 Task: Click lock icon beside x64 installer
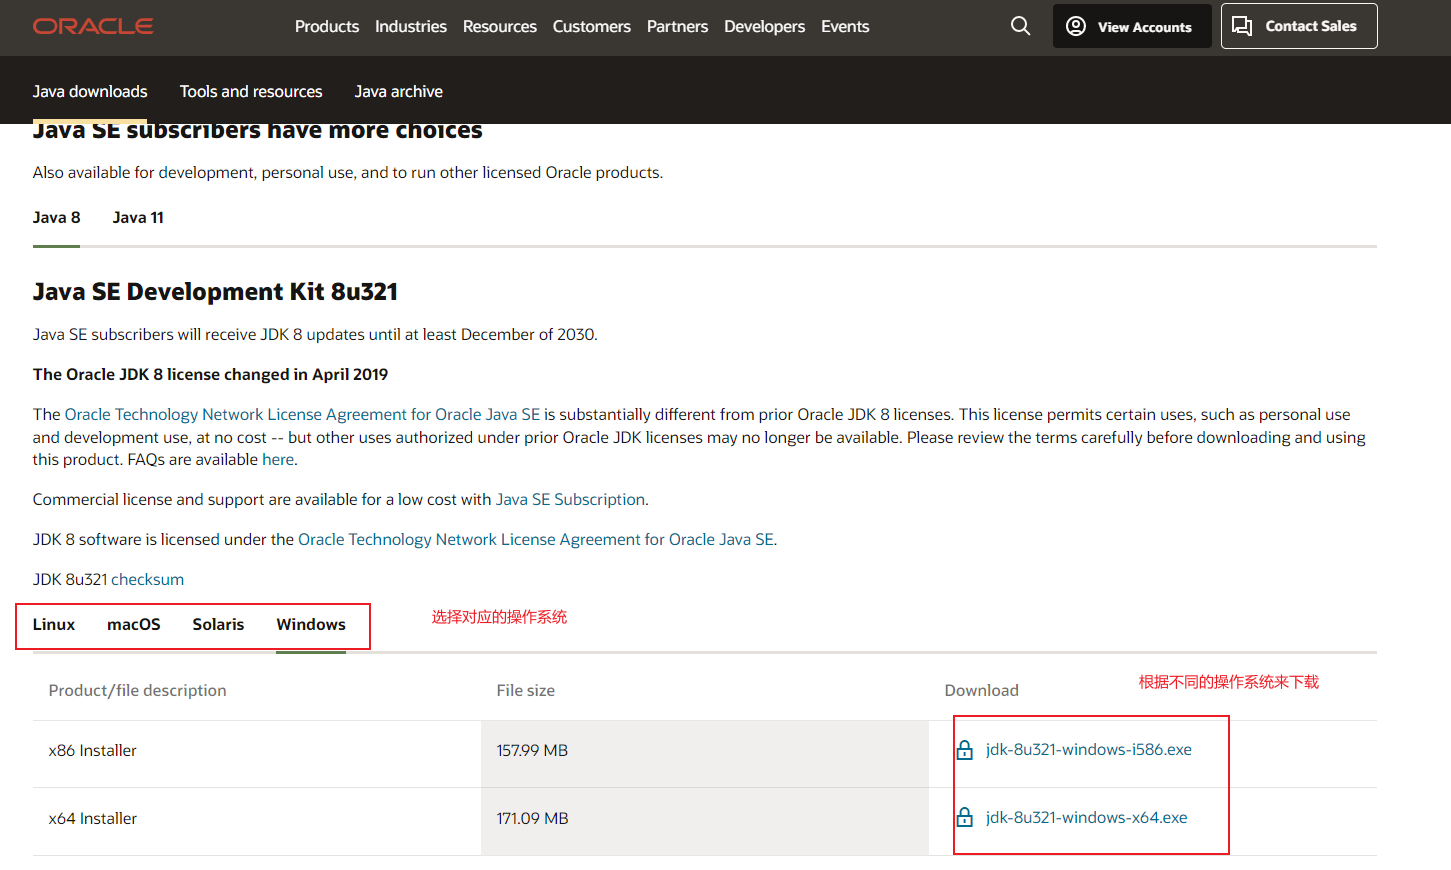[965, 818]
